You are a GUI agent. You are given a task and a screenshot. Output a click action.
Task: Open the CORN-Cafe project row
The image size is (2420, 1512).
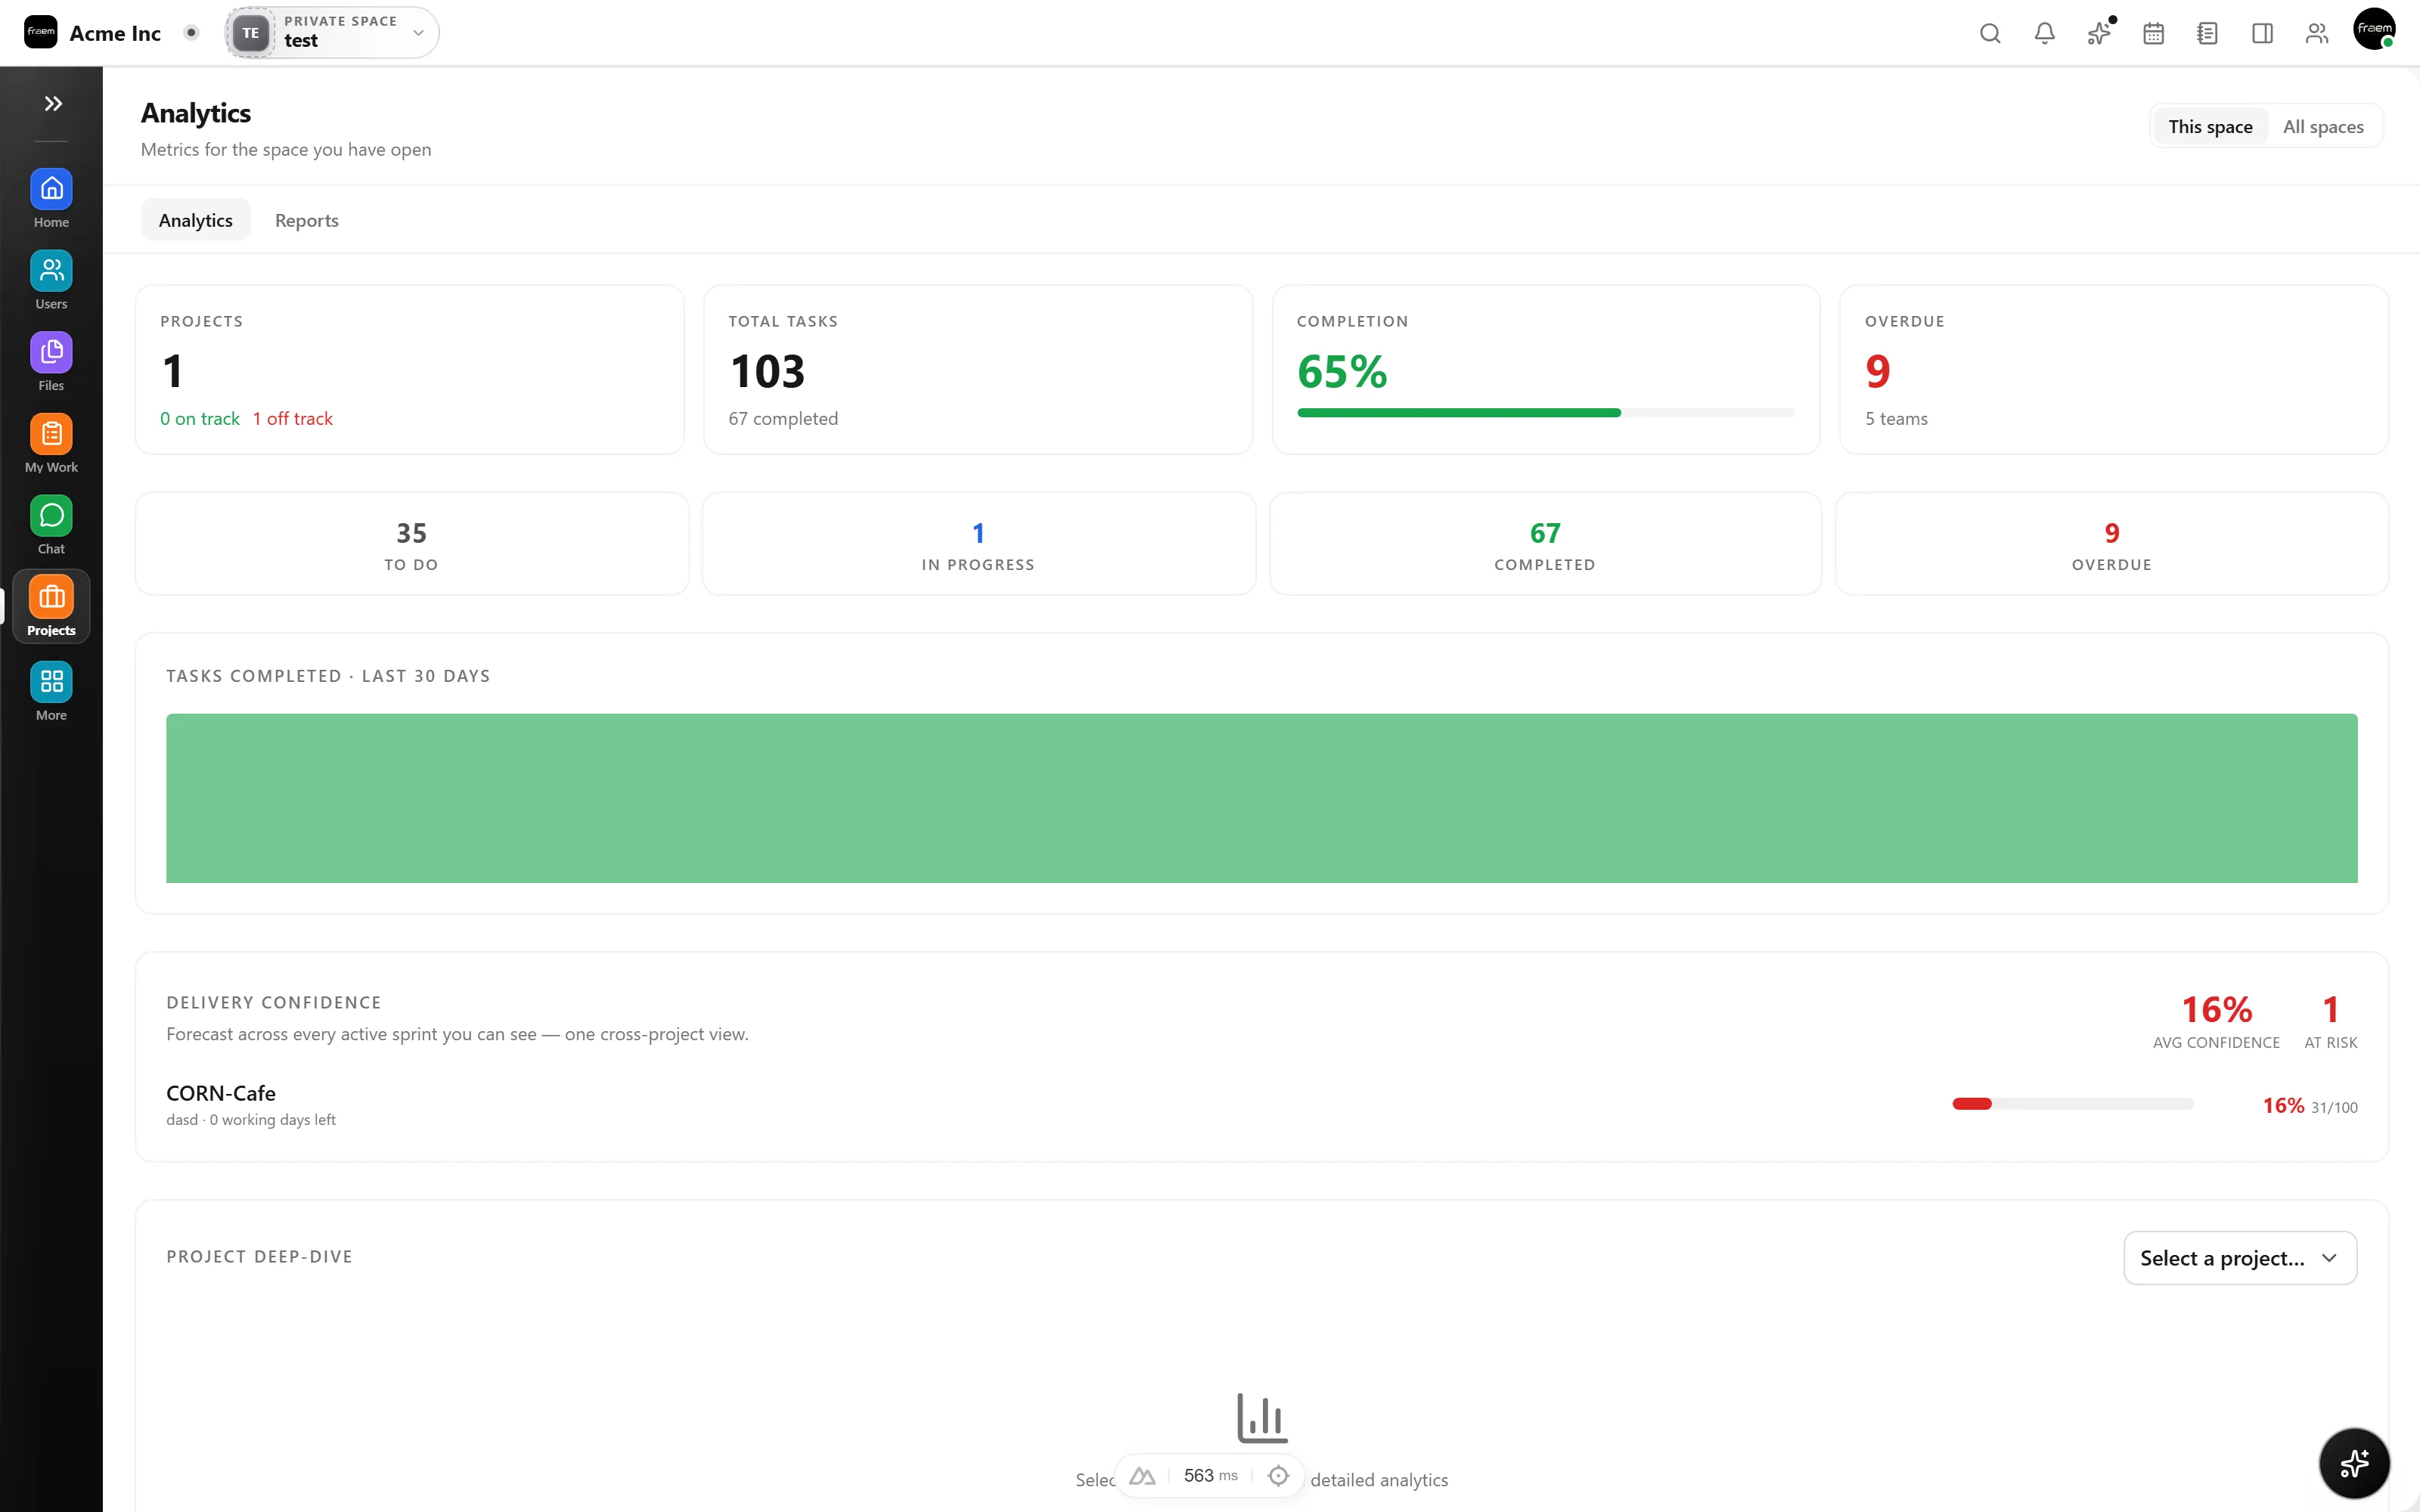coord(1261,1104)
